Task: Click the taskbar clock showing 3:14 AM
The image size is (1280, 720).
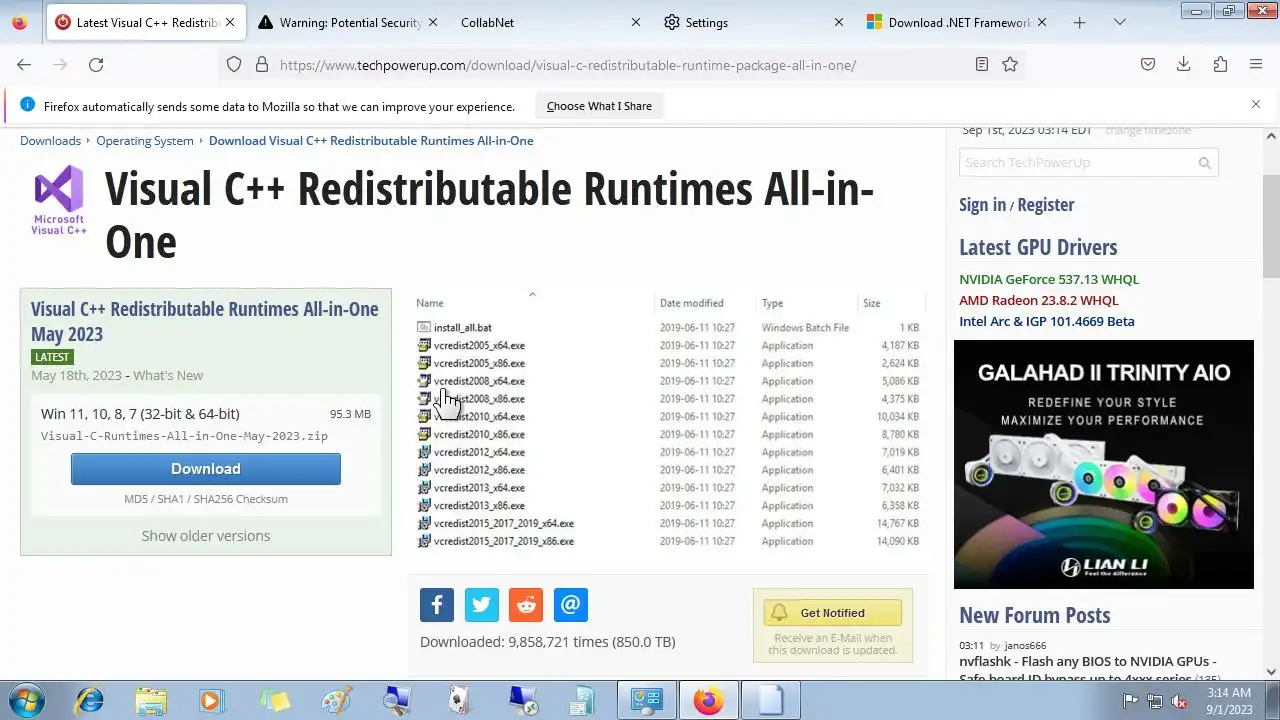Action: click(1229, 701)
